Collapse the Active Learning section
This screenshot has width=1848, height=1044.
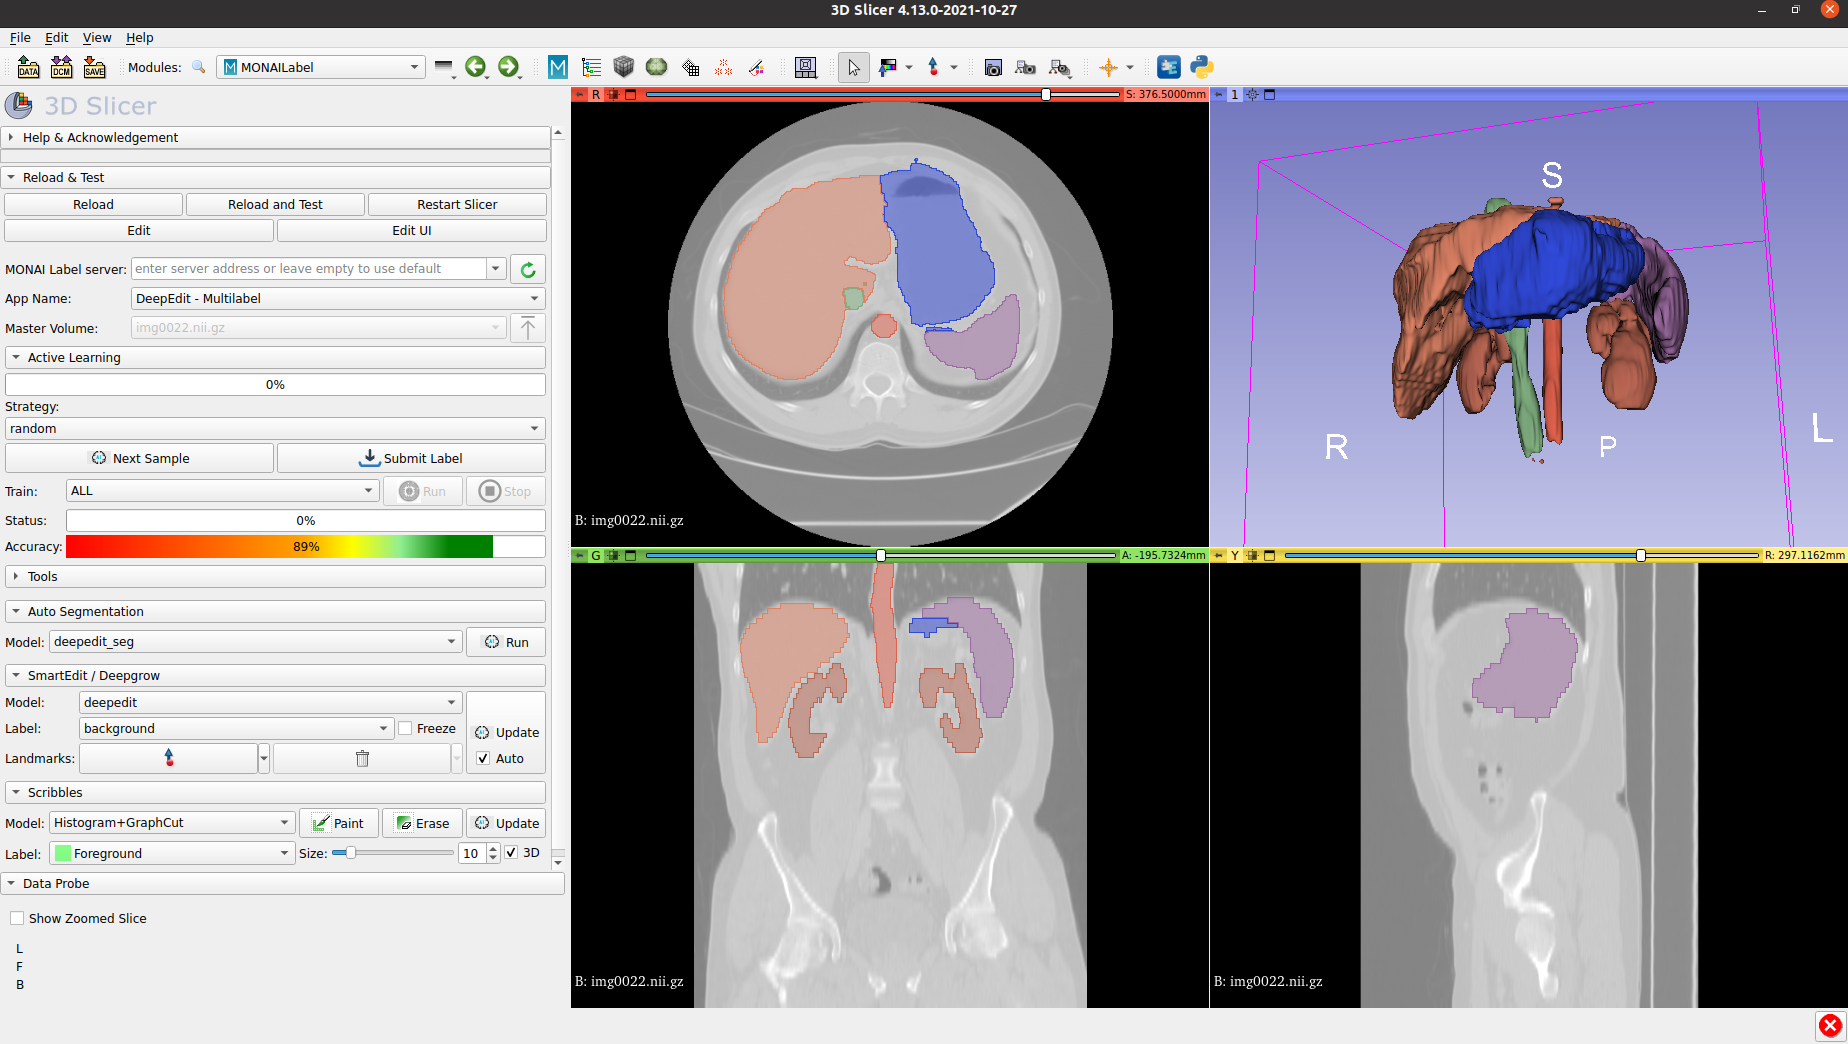pos(275,357)
